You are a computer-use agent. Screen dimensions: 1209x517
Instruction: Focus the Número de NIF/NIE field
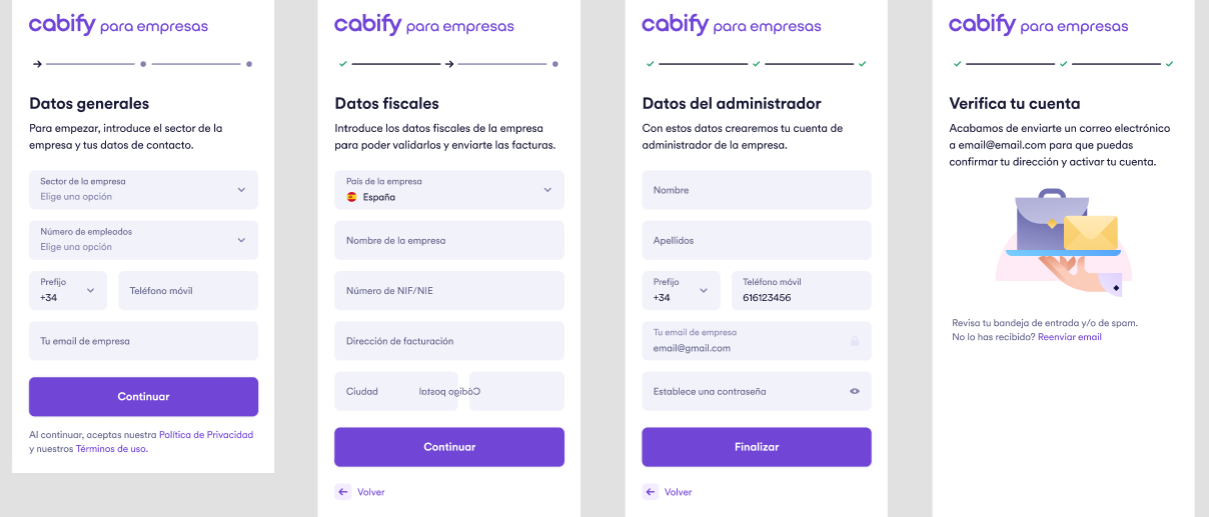[x=449, y=290]
